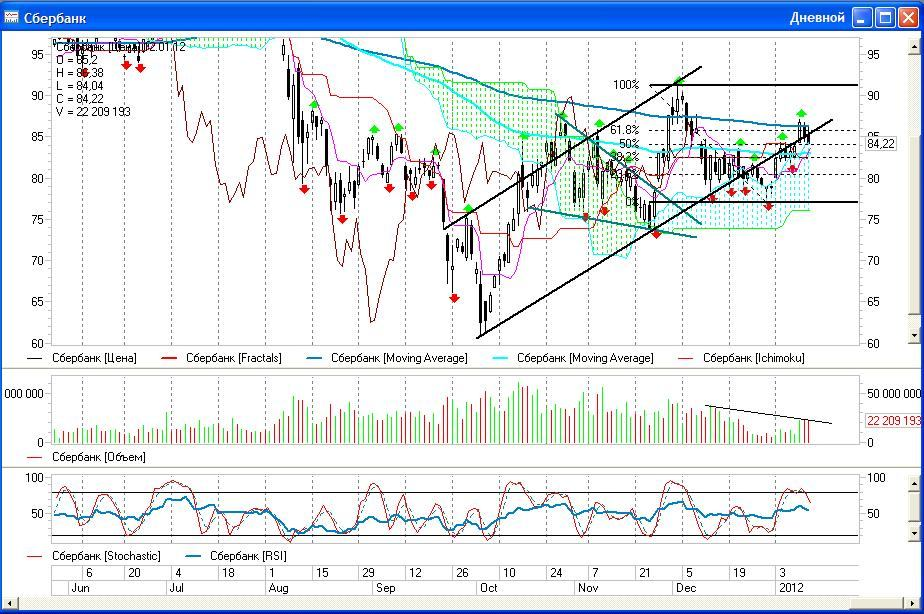Click the Dec month label on time axis
The height and width of the screenshot is (614, 924).
(x=686, y=587)
